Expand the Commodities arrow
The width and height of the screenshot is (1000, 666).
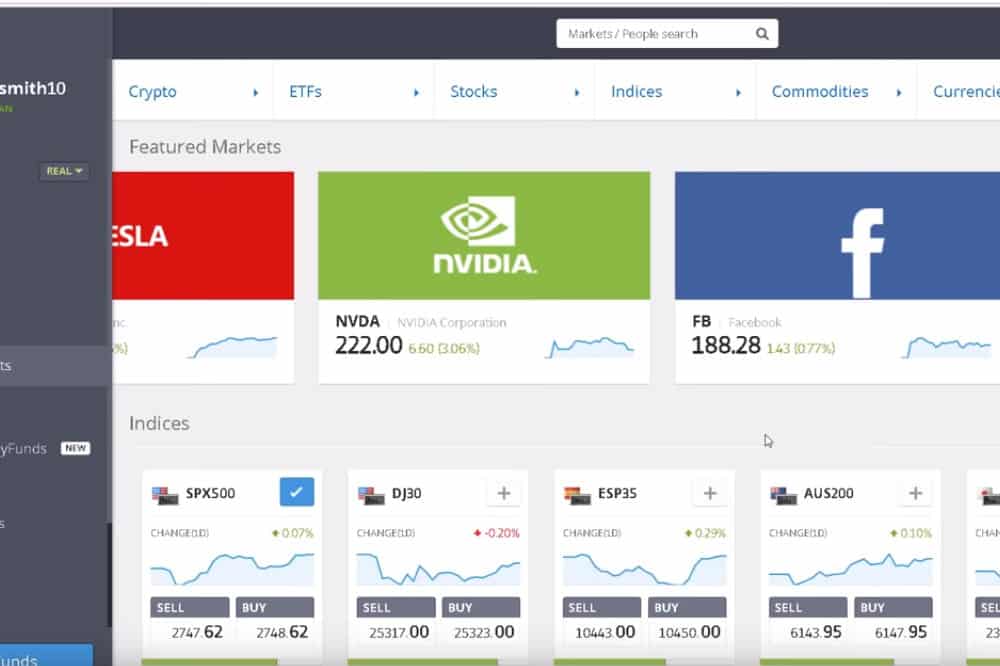tap(899, 92)
